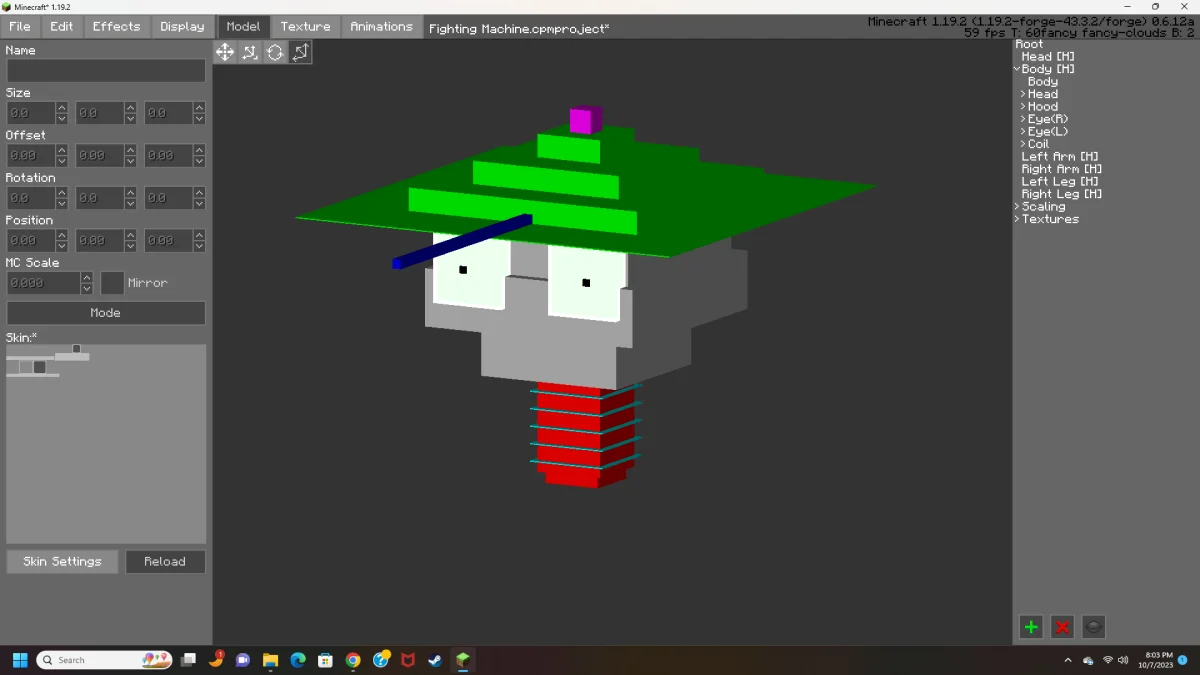Open File Explorer from the taskbar

click(270, 660)
